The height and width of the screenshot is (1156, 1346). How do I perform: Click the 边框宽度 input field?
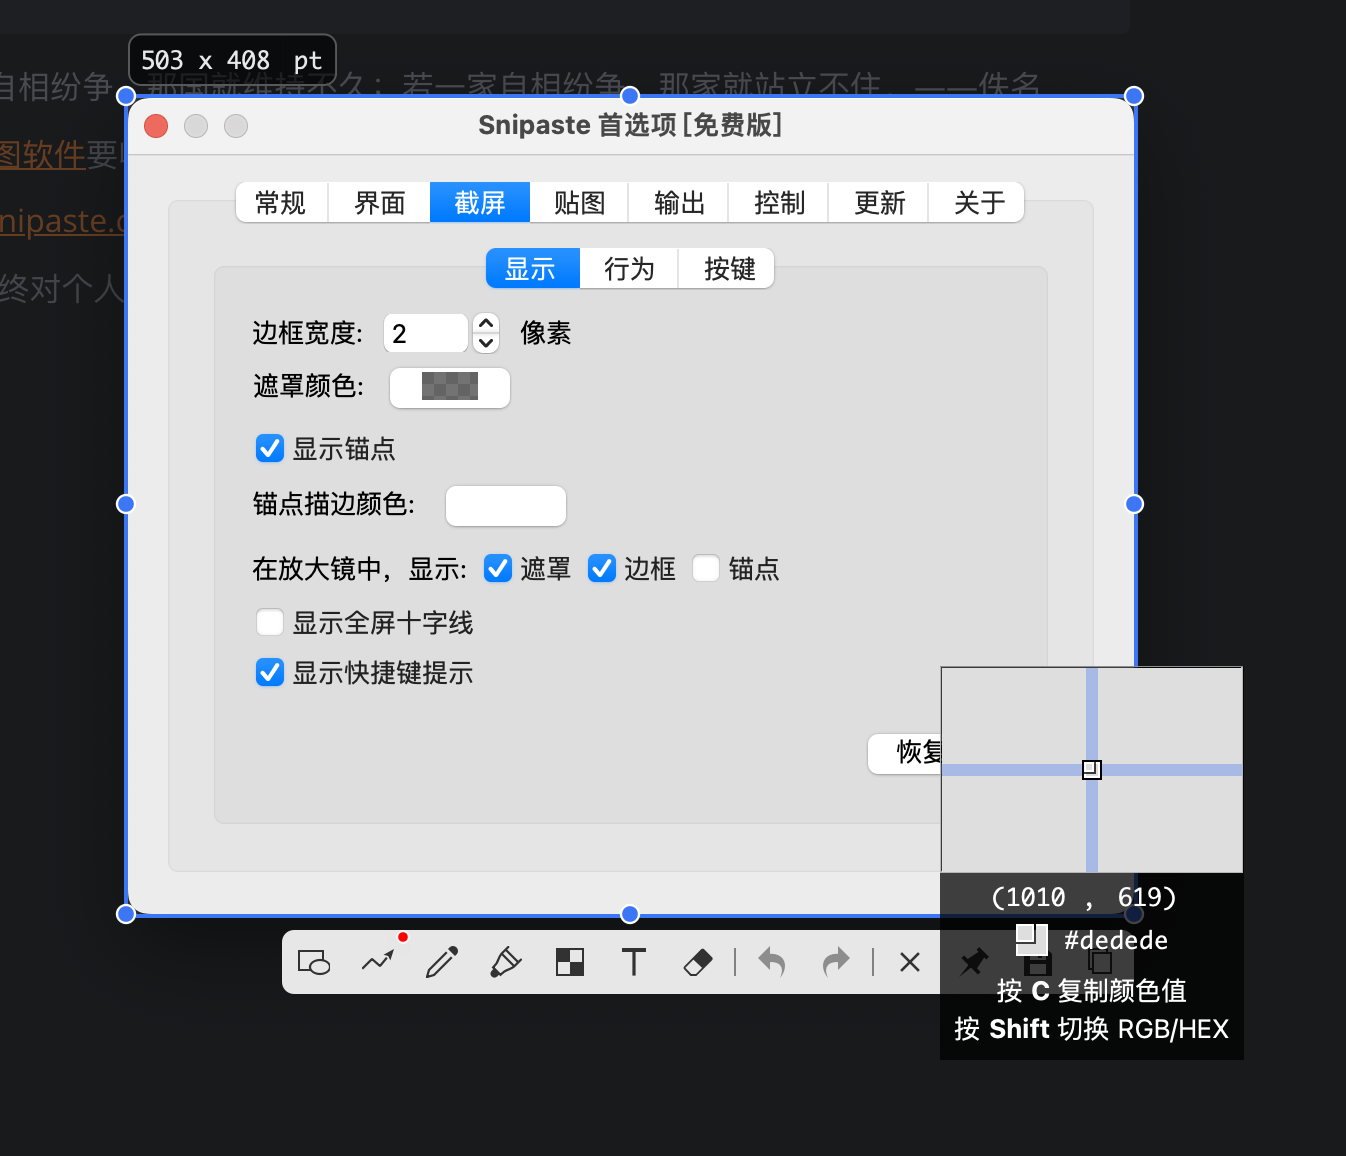click(x=426, y=334)
